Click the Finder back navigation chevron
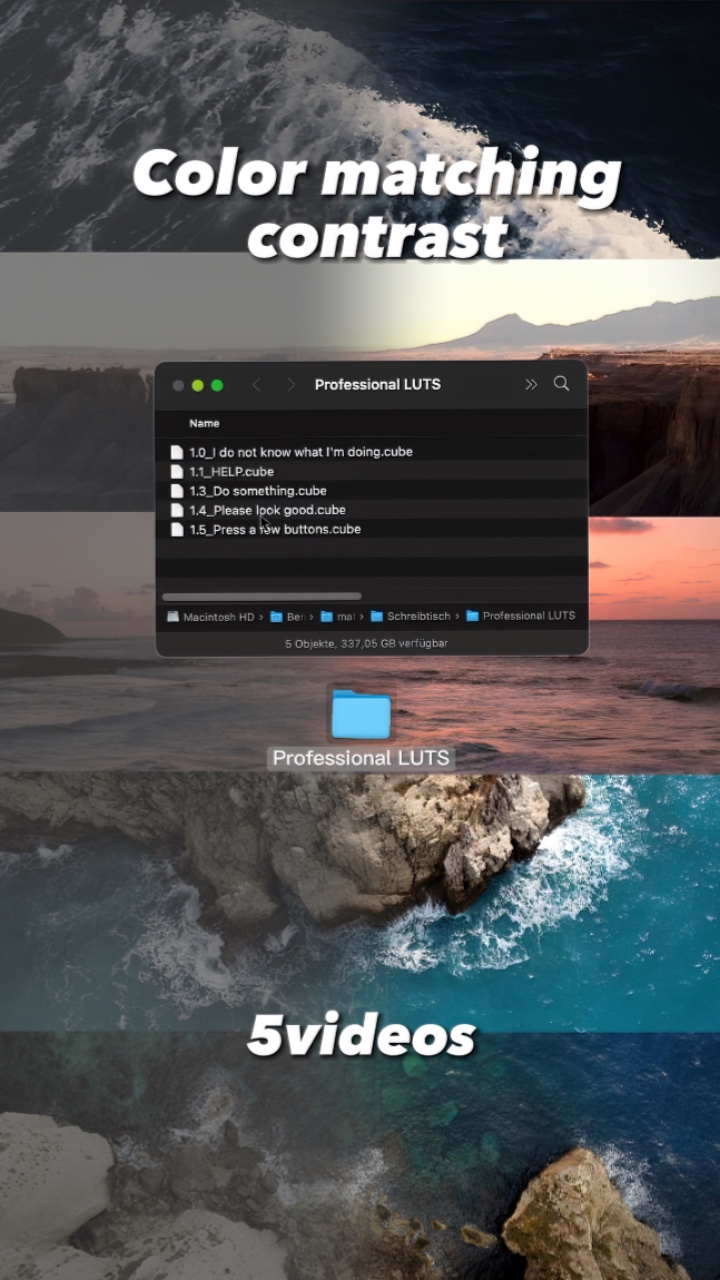 click(x=256, y=385)
